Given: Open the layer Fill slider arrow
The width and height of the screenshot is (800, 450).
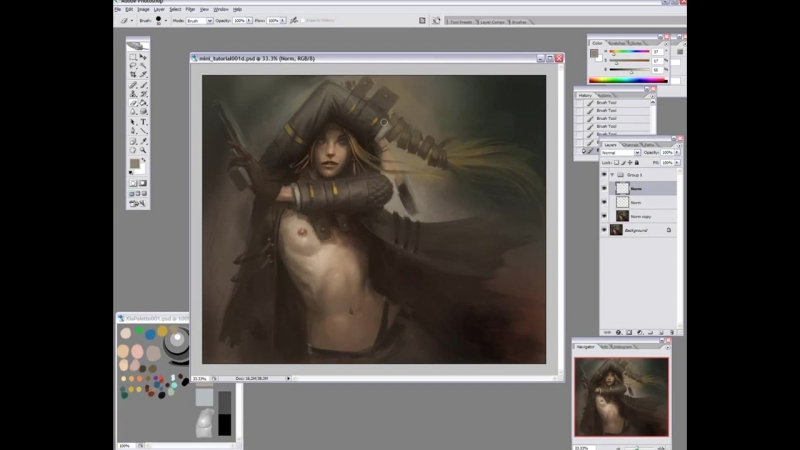Looking at the screenshot, I should [x=677, y=162].
